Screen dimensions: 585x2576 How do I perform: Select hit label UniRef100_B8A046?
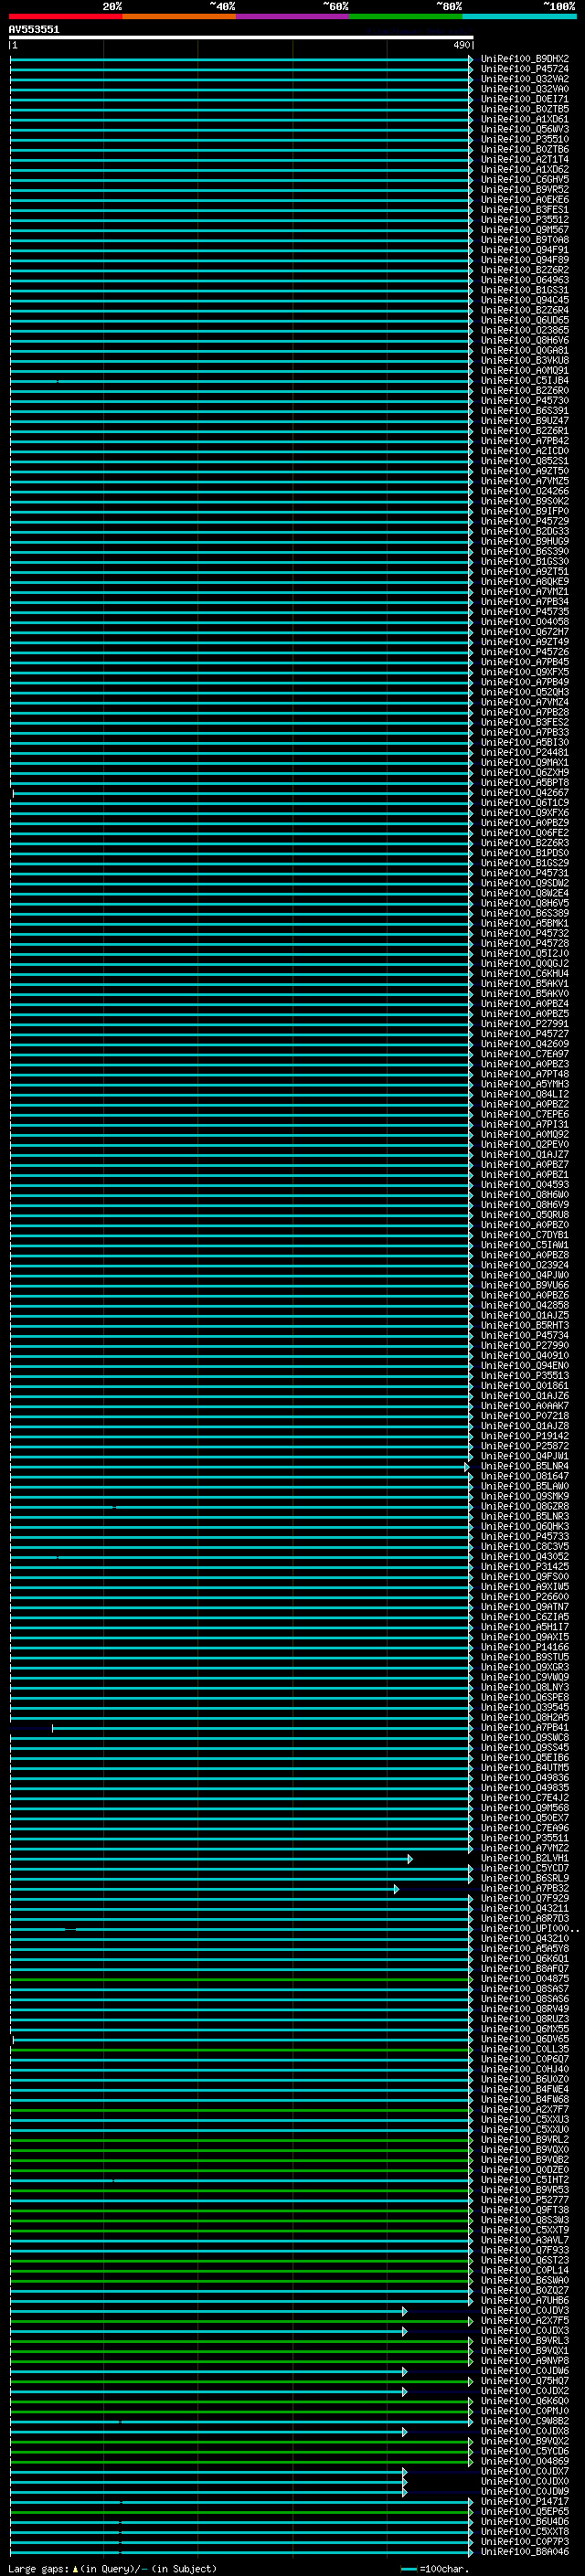525,2551
